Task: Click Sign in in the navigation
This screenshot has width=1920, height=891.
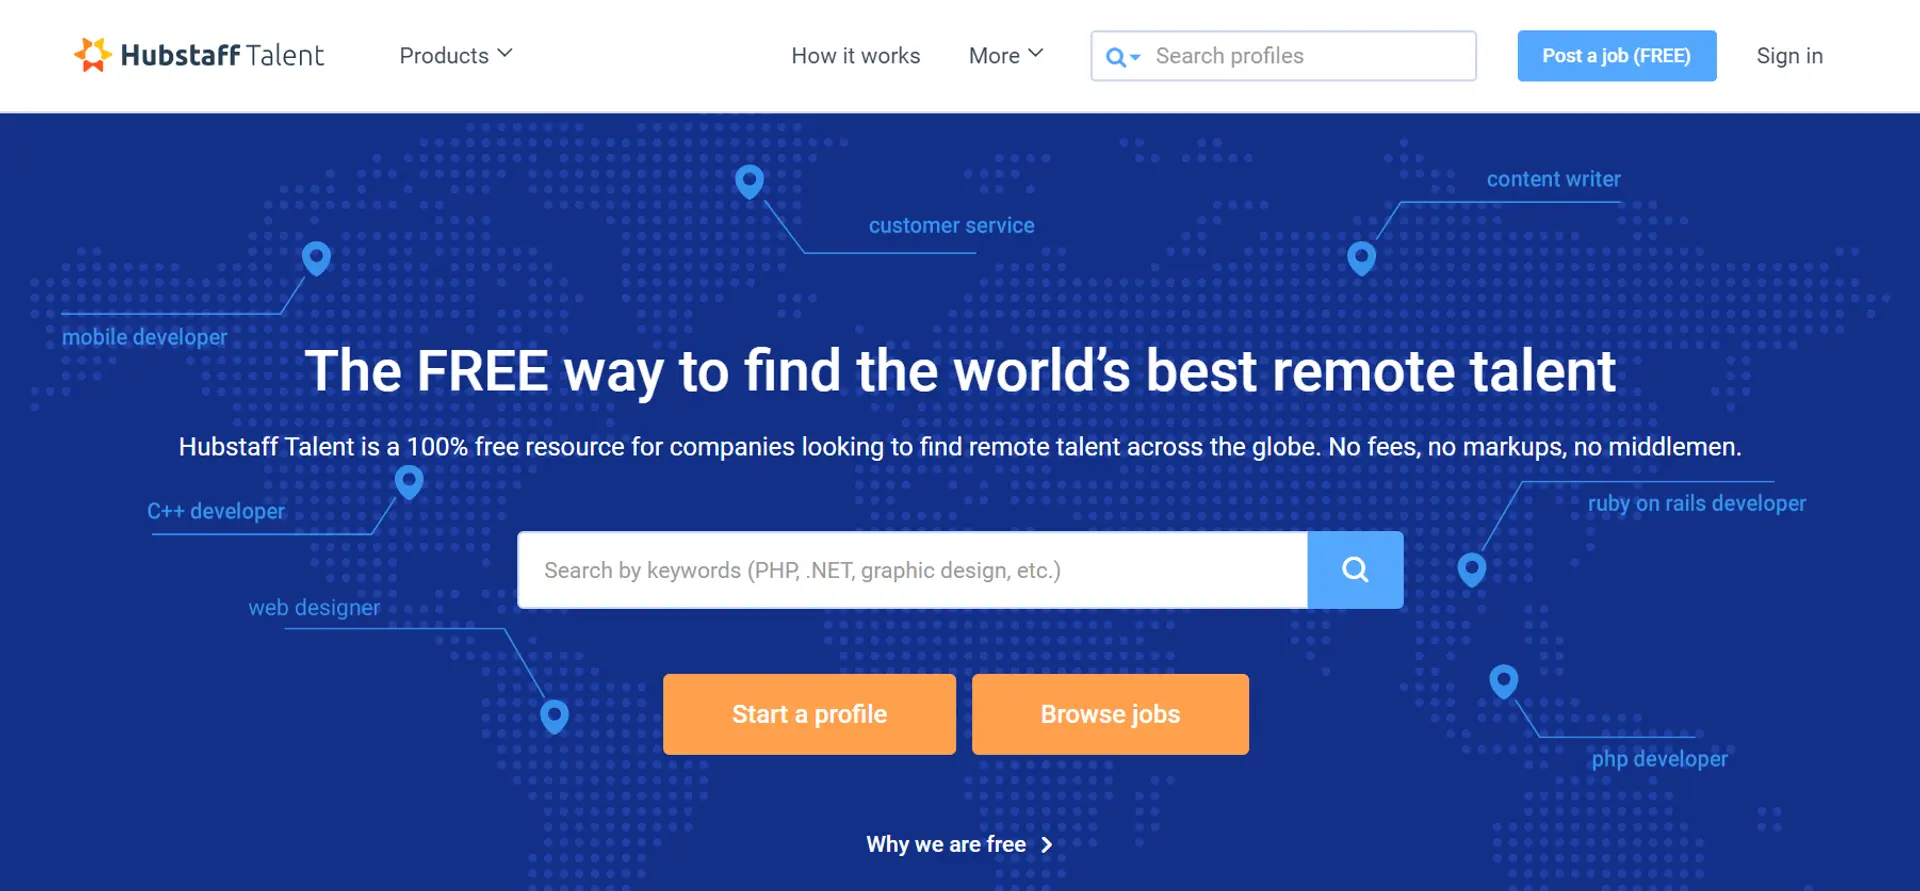Action: [1789, 56]
